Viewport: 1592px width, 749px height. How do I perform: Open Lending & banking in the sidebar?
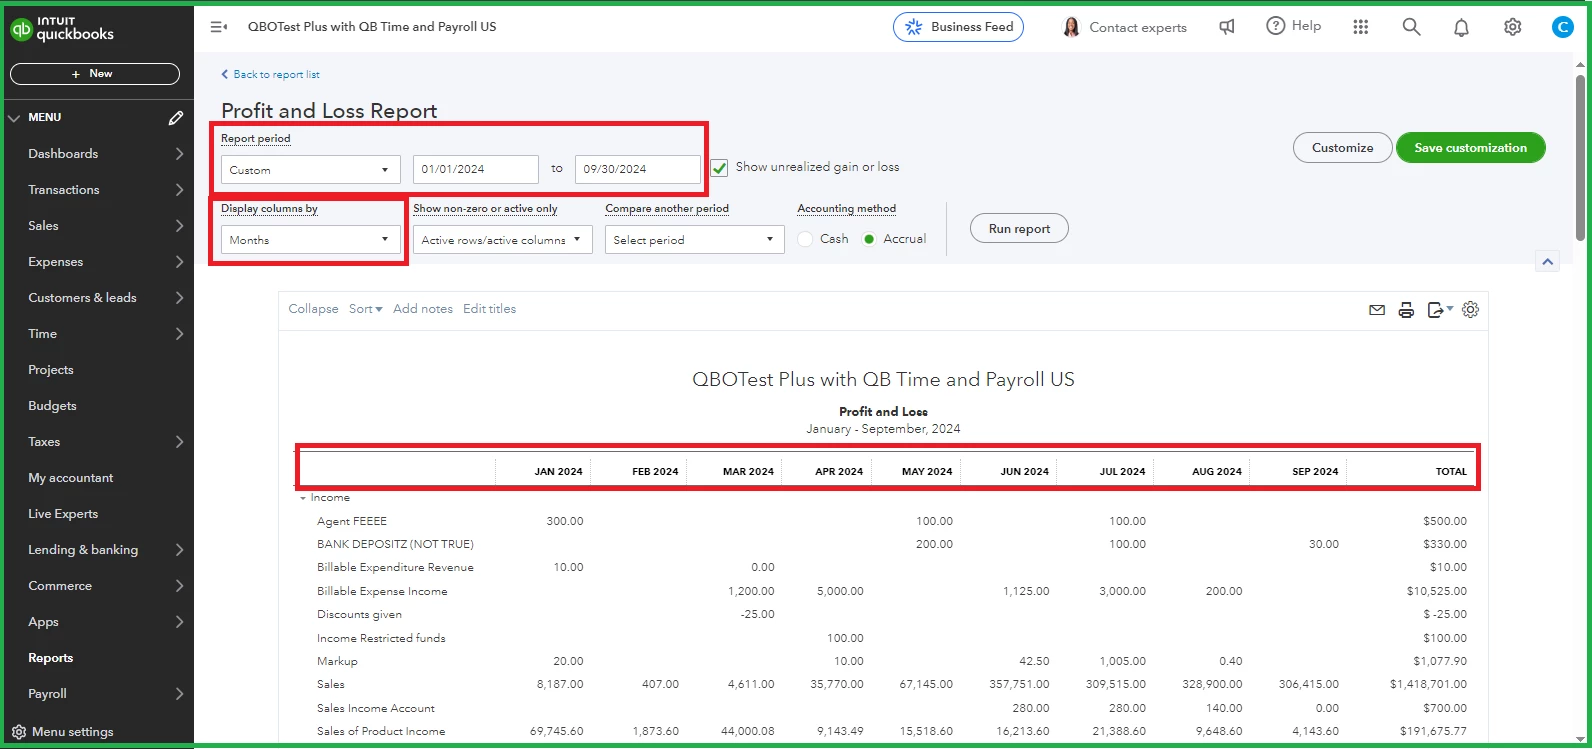pos(83,550)
